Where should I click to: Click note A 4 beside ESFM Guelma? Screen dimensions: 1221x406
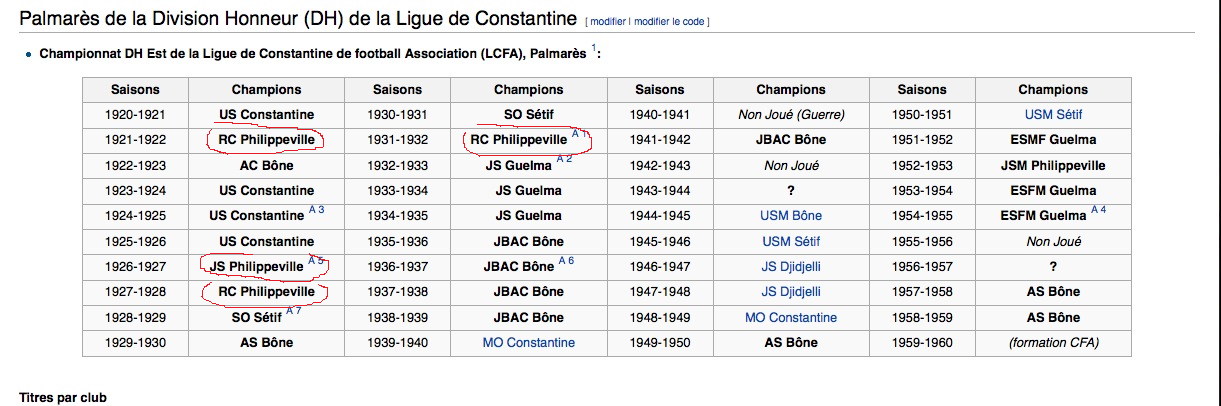[x=1099, y=210]
